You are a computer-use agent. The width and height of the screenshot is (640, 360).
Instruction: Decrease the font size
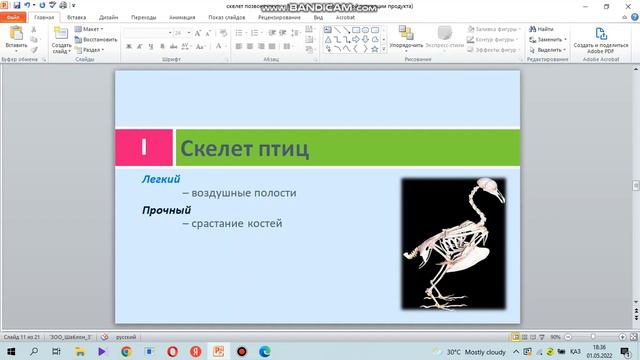click(x=208, y=33)
